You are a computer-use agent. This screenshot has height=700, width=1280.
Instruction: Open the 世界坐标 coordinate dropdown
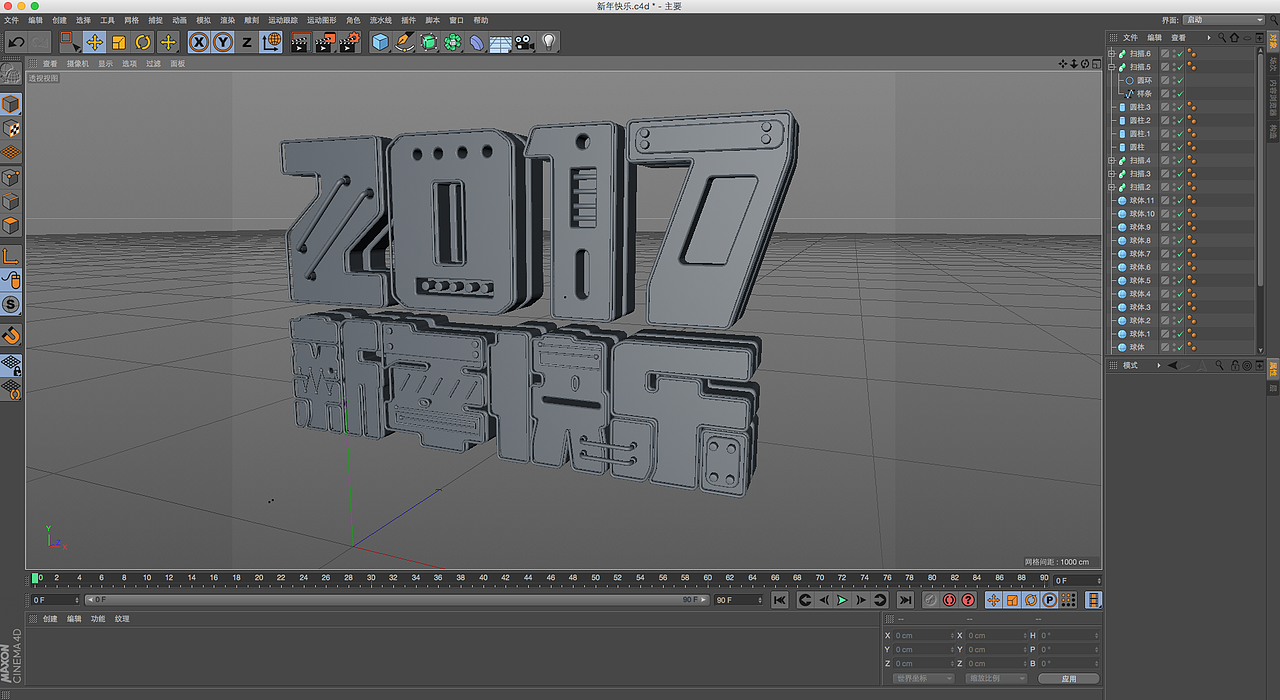click(x=923, y=678)
